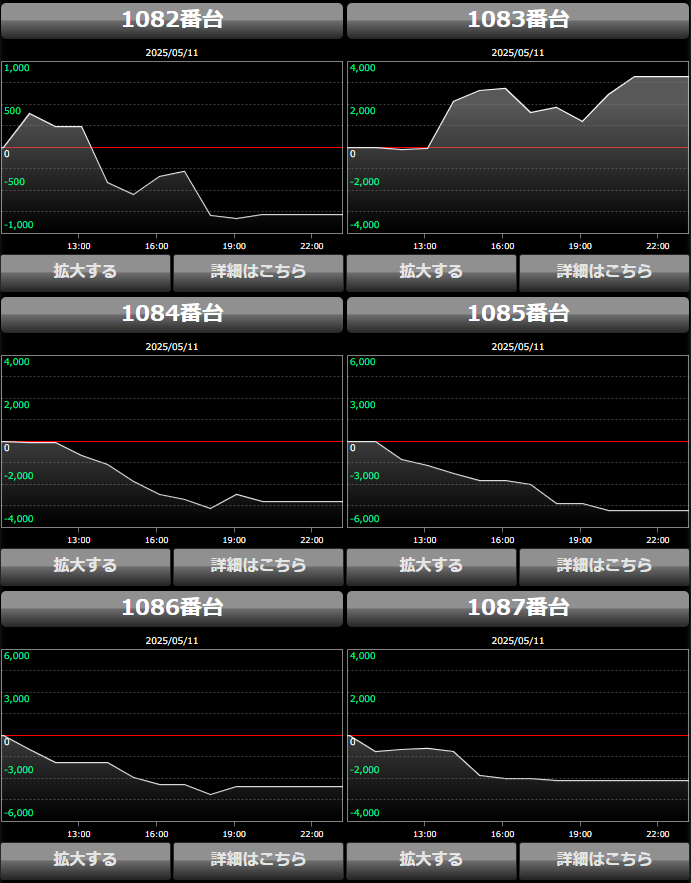
Task: Click the 2025/05/11 date above 1084 graph
Action: tap(172, 346)
